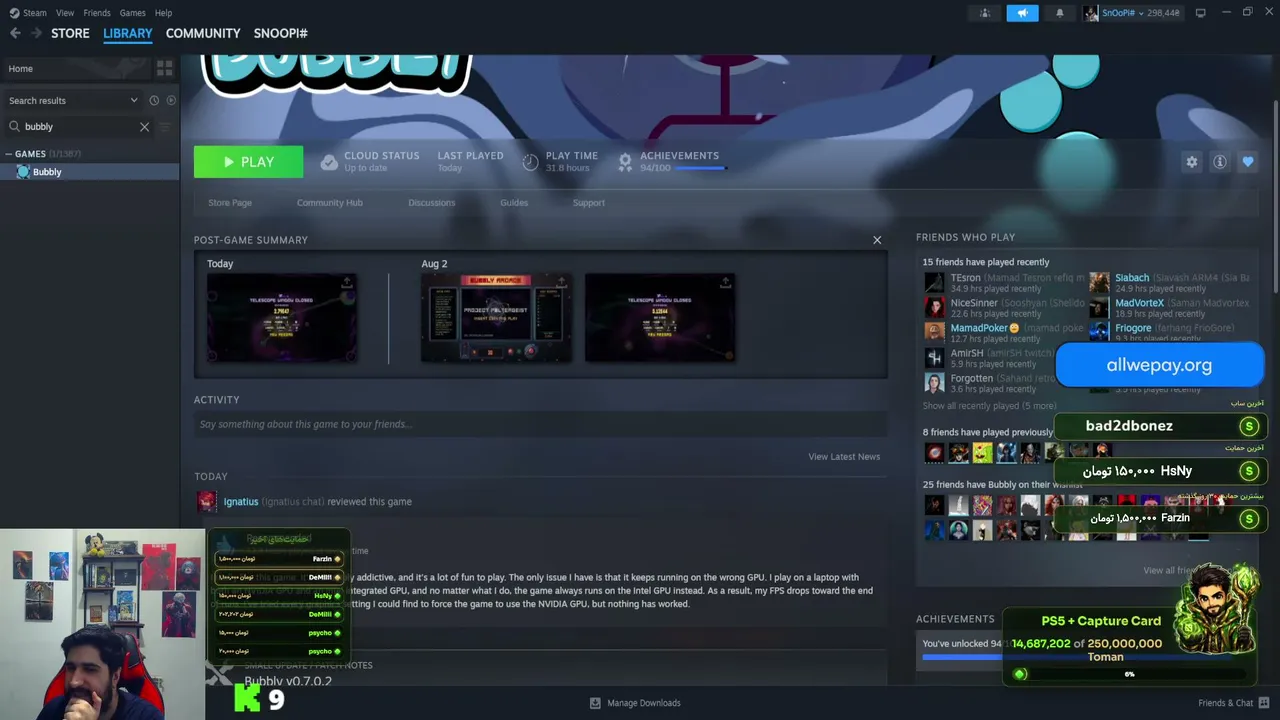Click the Achievements badge icon beside play time

(625, 162)
